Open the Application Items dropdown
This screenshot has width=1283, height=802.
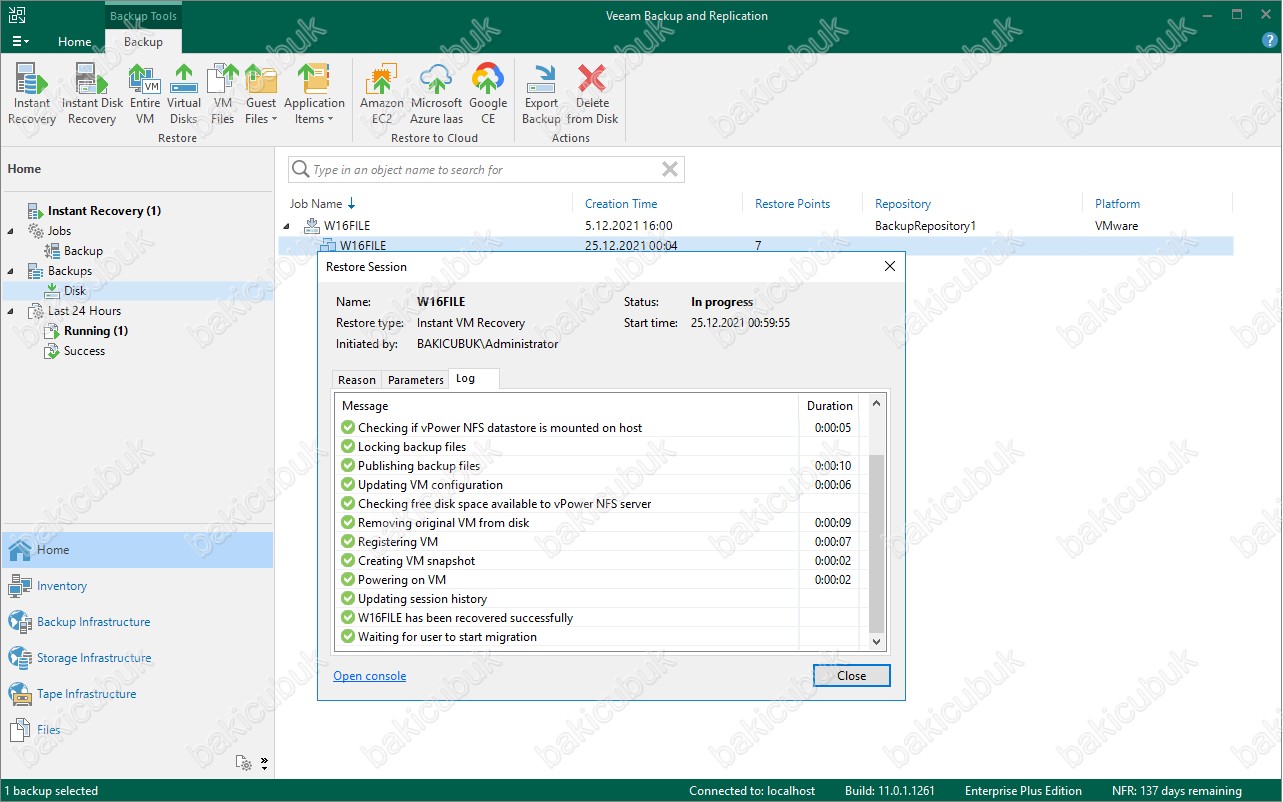click(314, 94)
